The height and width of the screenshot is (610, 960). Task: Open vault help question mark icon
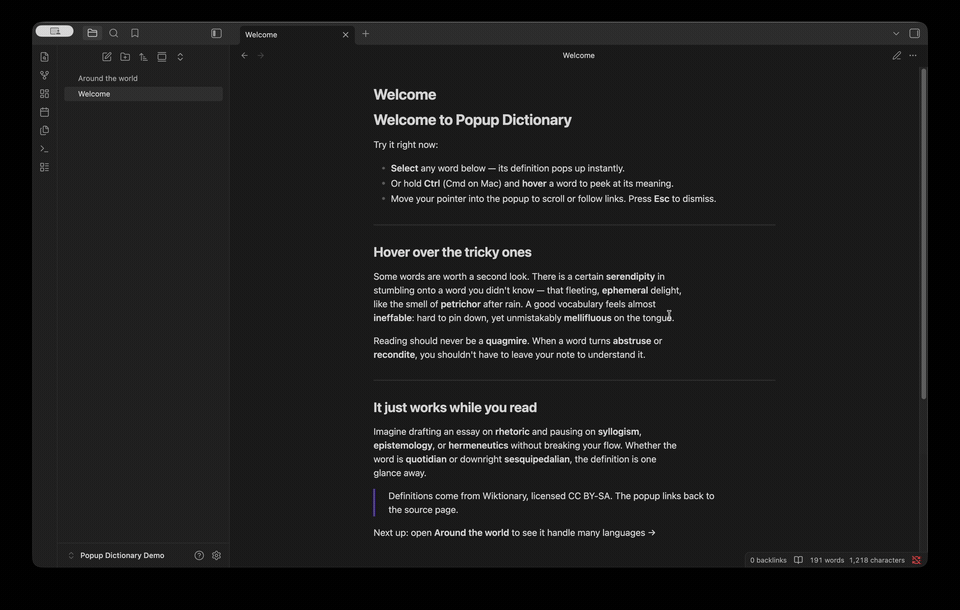(x=199, y=555)
